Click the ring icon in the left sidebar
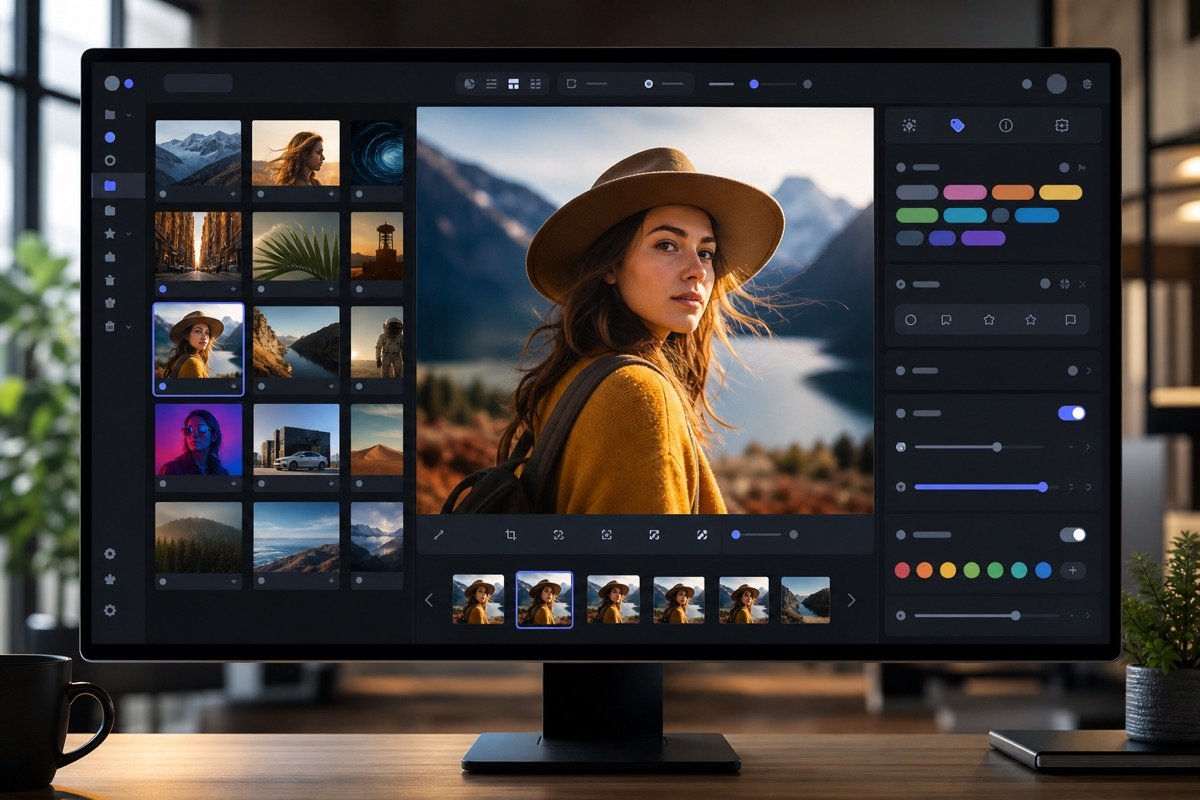The height and width of the screenshot is (800, 1200). click(110, 160)
